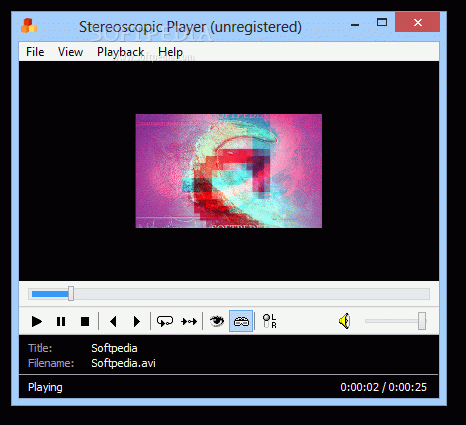This screenshot has height=425, width=466.
Task: Open the File menu
Action: [35, 52]
